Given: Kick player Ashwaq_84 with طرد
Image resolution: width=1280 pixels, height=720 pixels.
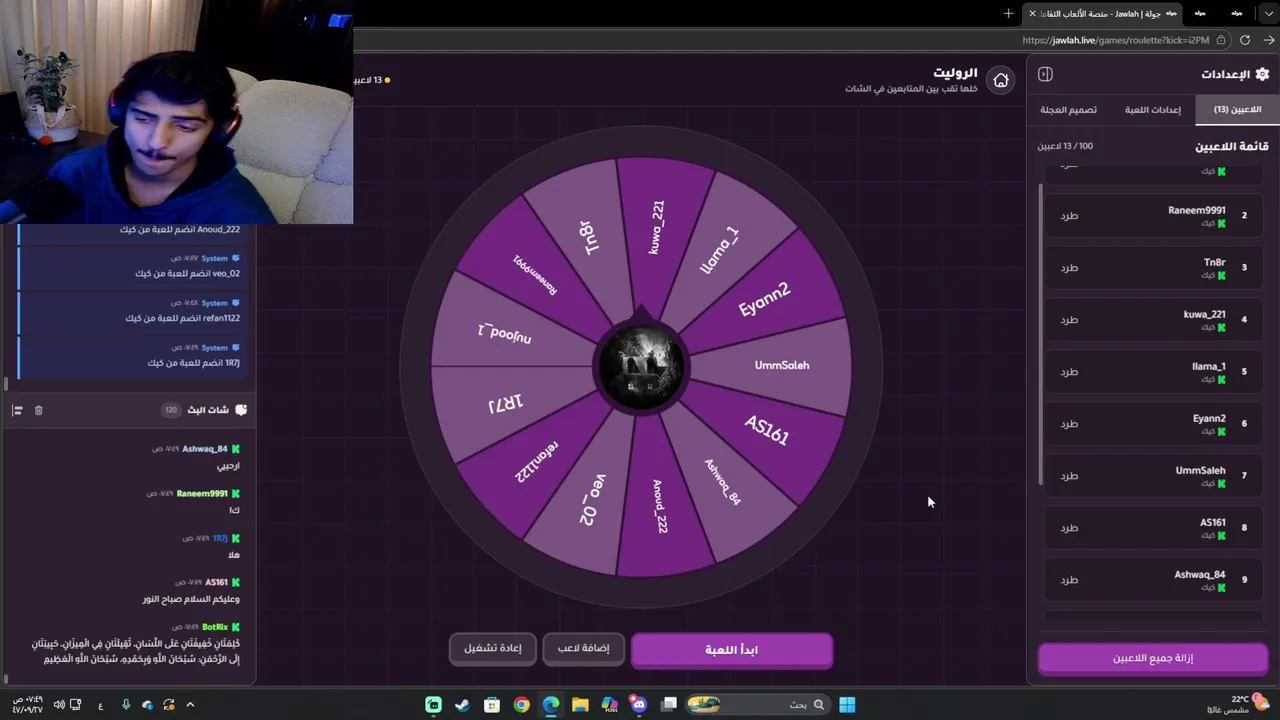Looking at the screenshot, I should (1069, 580).
